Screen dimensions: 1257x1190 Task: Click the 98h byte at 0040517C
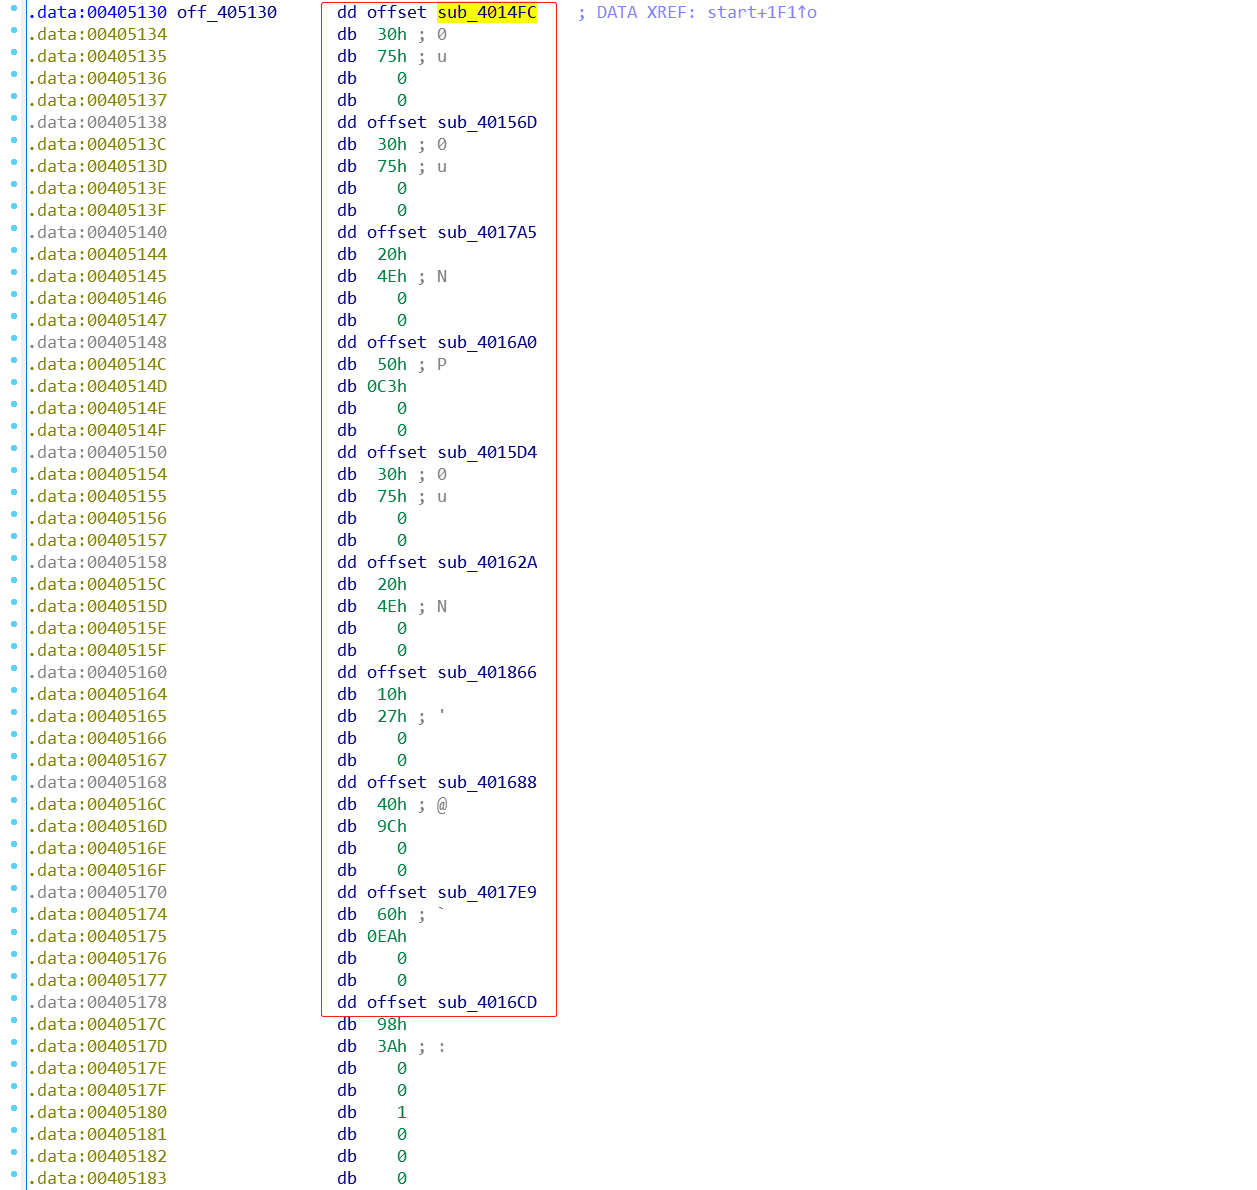392,1024
